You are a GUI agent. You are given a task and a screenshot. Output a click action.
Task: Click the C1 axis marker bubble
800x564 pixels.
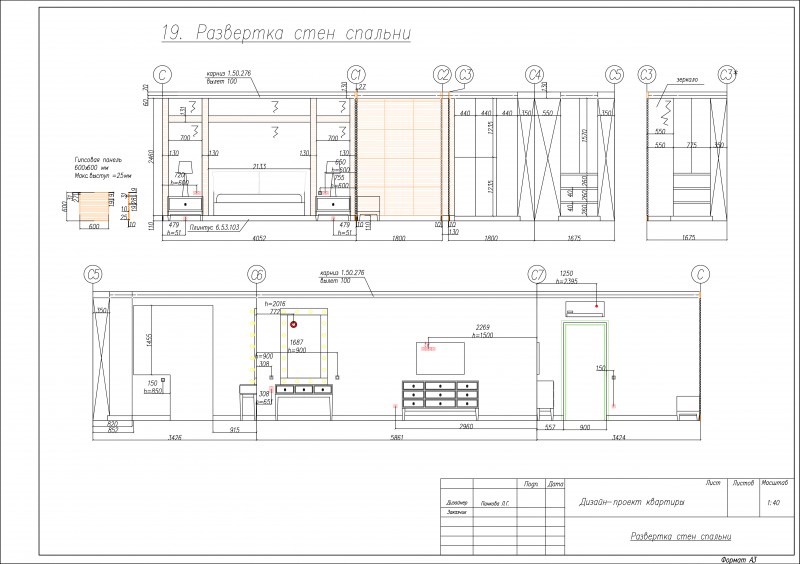pyautogui.click(x=356, y=75)
